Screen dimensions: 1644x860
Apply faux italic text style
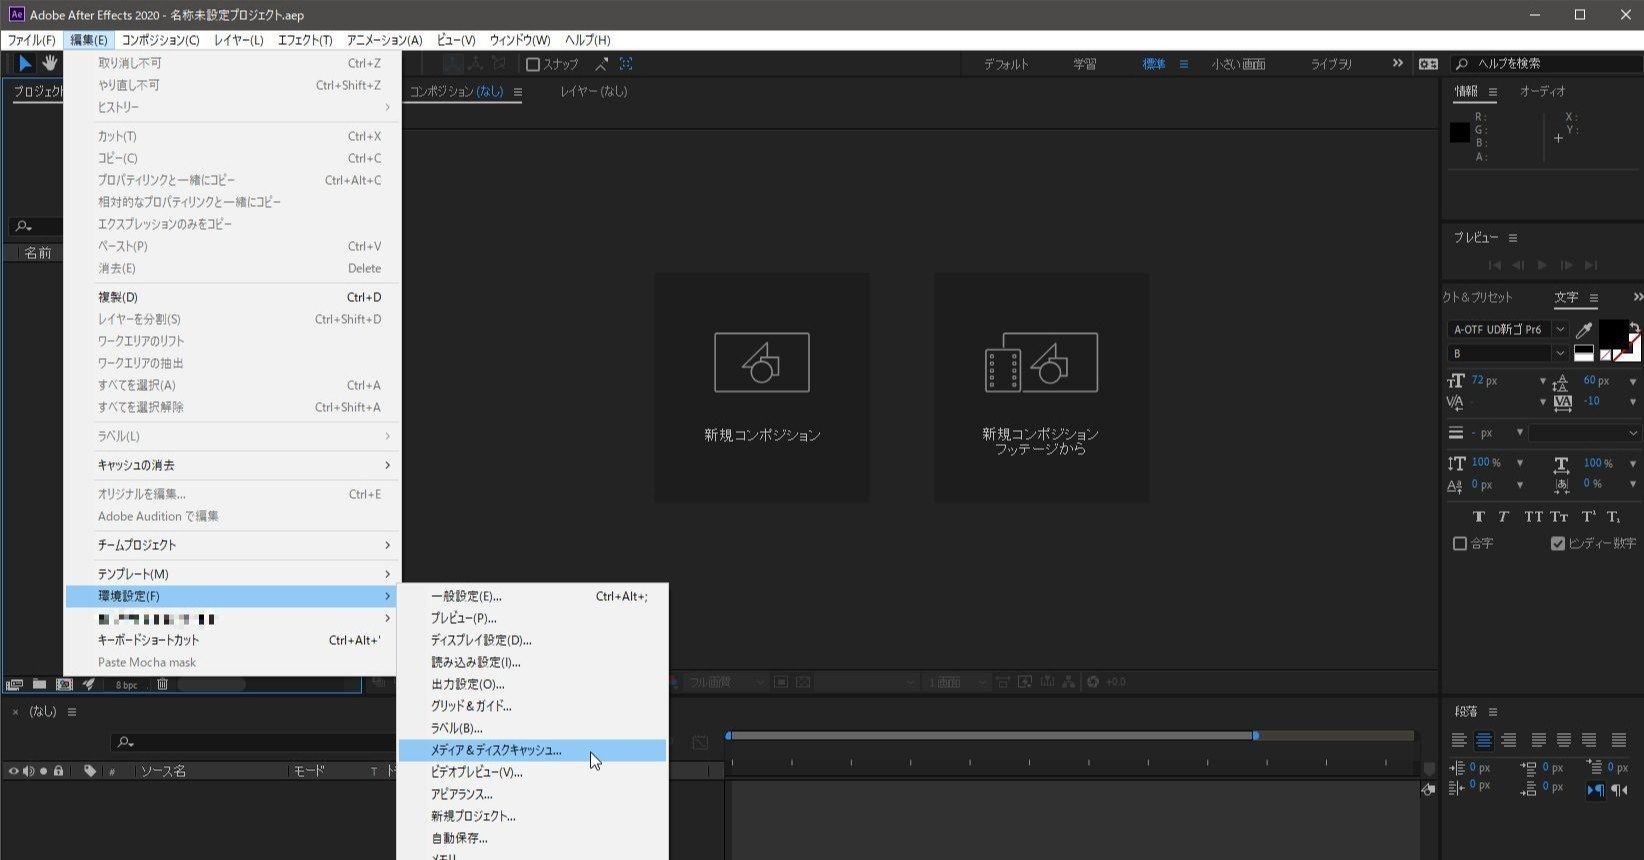click(1503, 517)
